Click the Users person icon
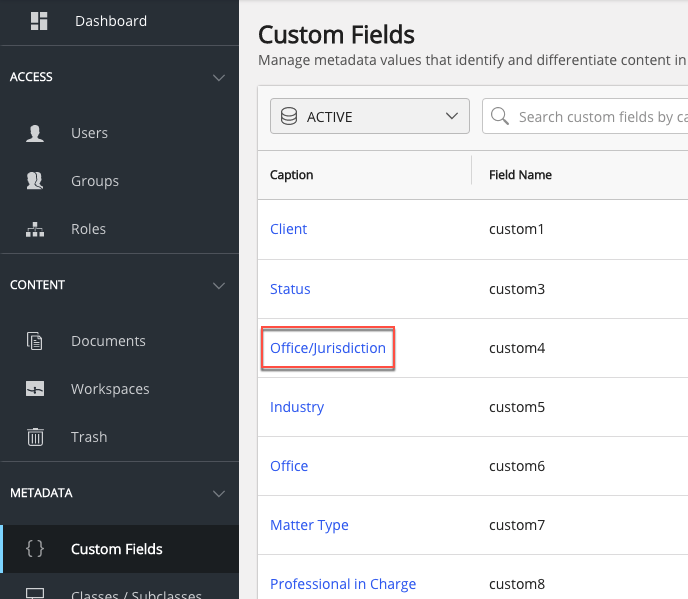Viewport: 688px width, 599px height. pyautogui.click(x=35, y=133)
